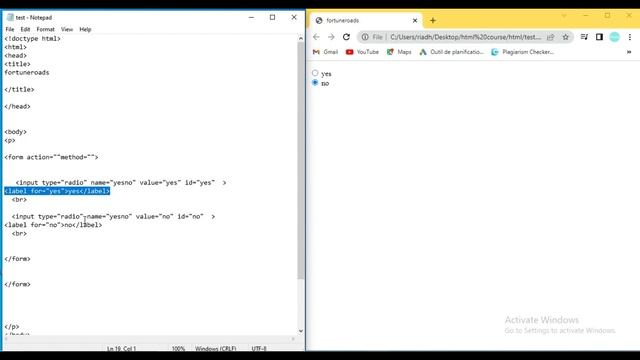Reload the fortuneroads page
640x360 pixels.
point(346,37)
